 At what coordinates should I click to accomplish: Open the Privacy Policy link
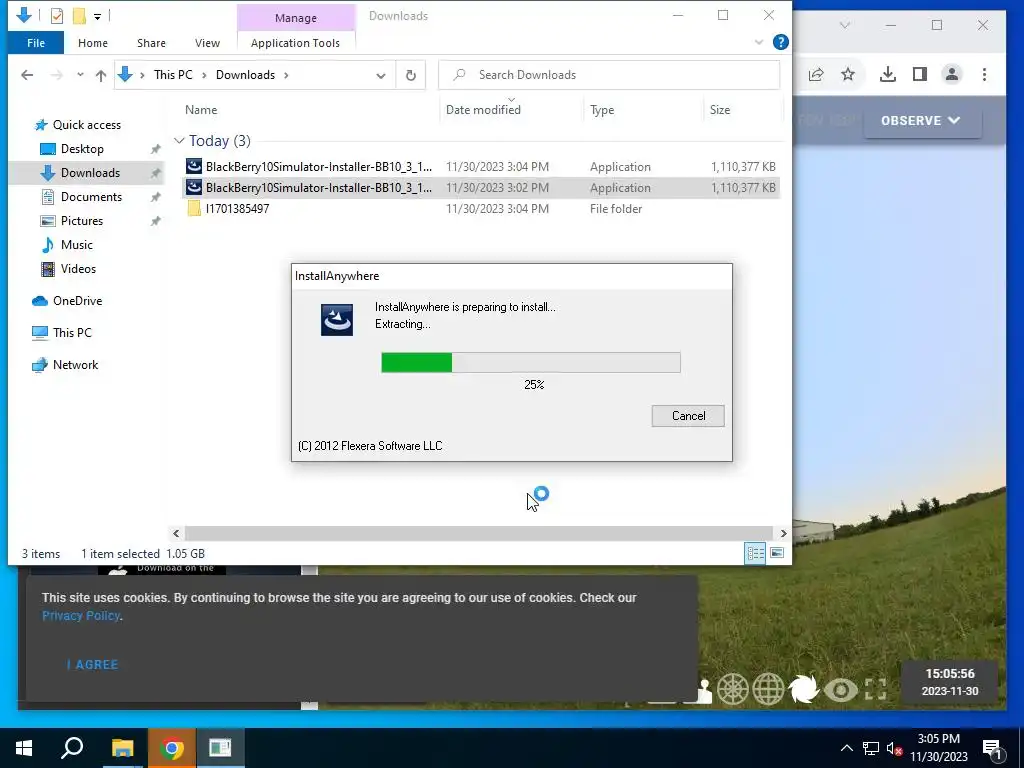click(x=81, y=616)
